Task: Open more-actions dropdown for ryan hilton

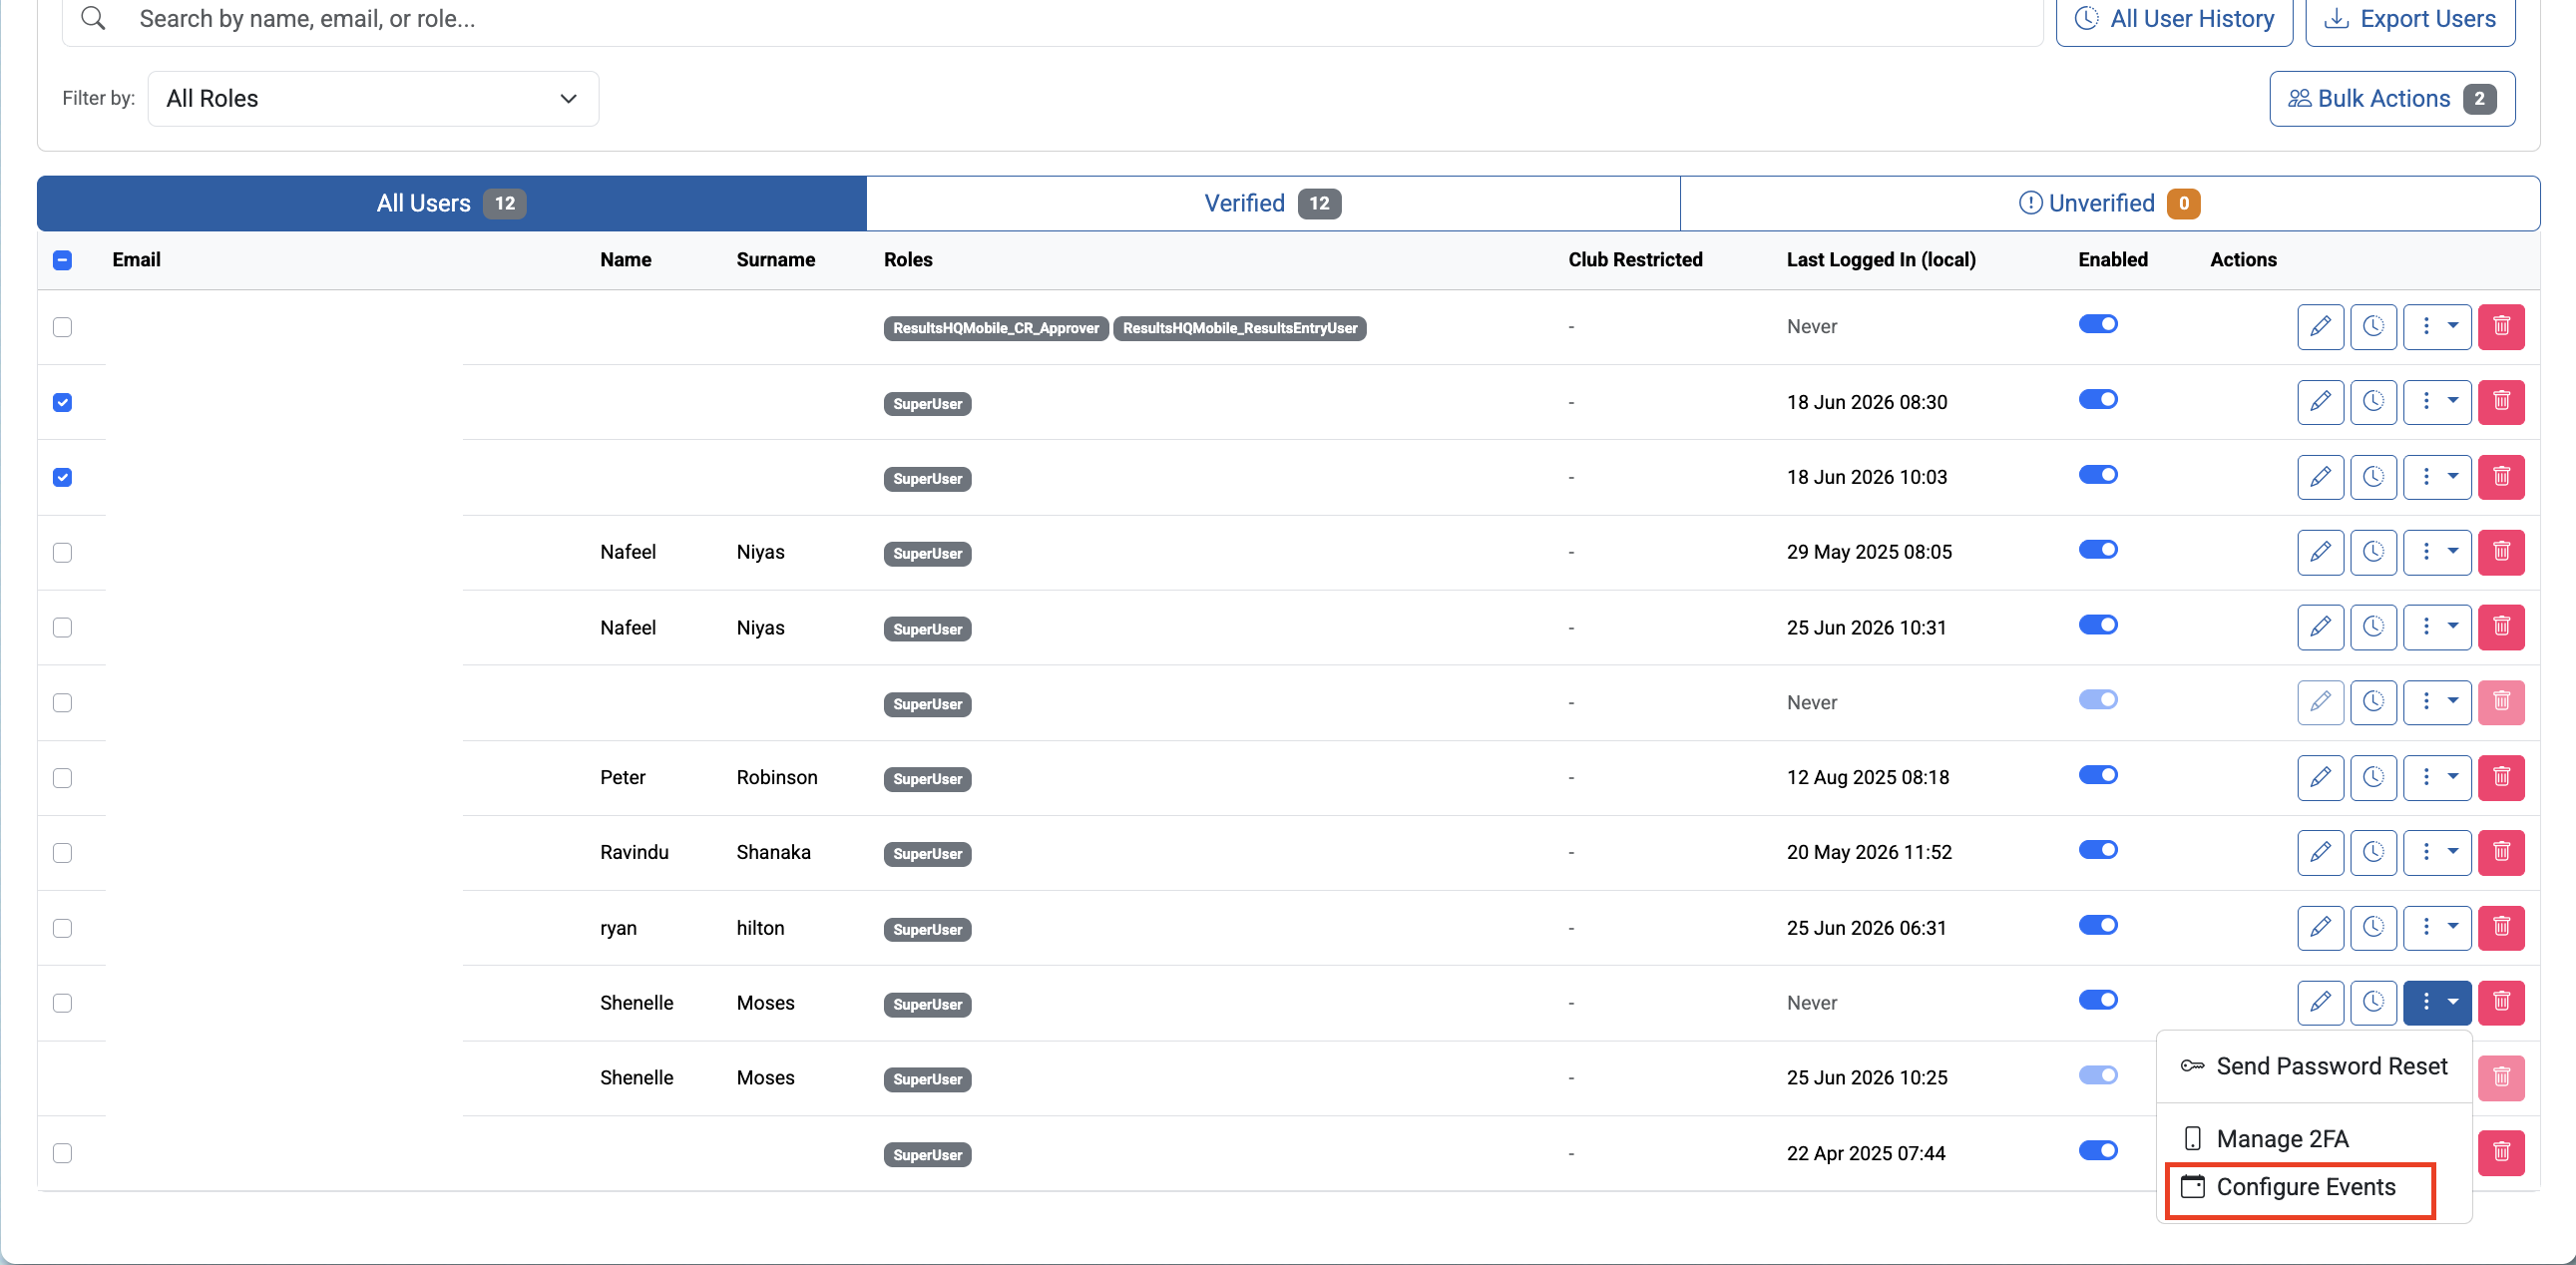Action: (2437, 928)
